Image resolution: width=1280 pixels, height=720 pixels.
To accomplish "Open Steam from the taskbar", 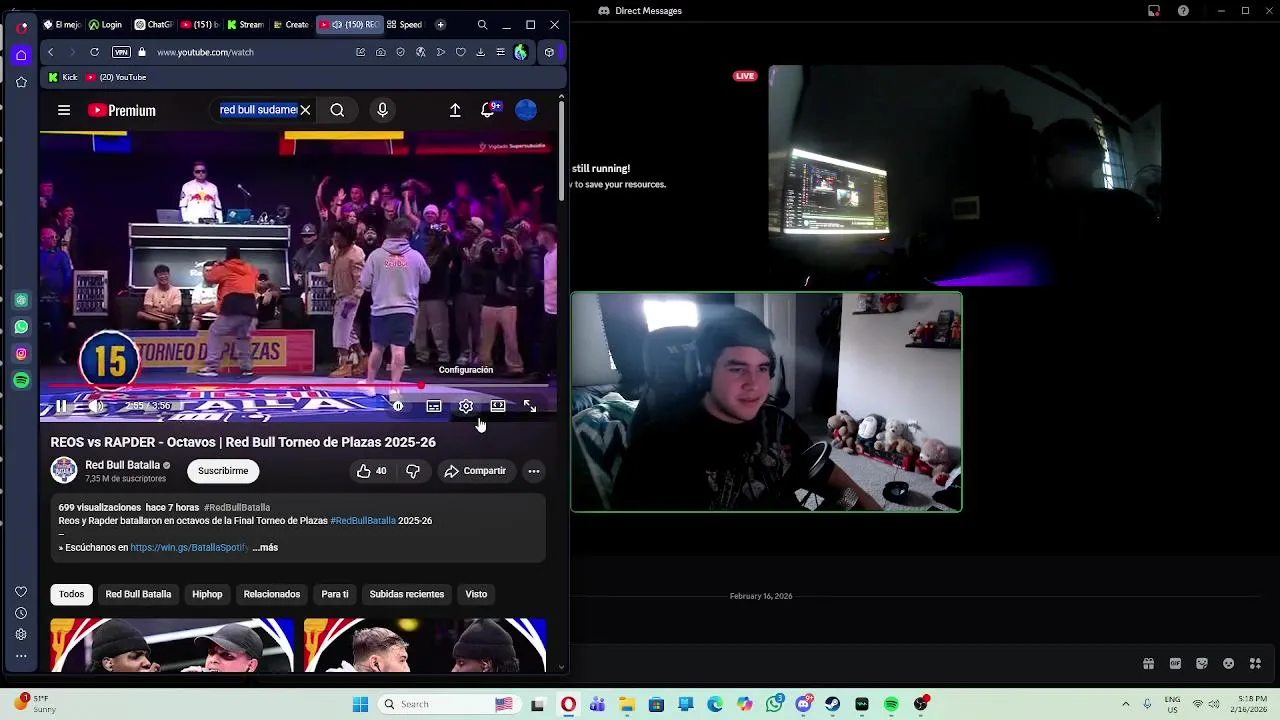I will tap(832, 704).
